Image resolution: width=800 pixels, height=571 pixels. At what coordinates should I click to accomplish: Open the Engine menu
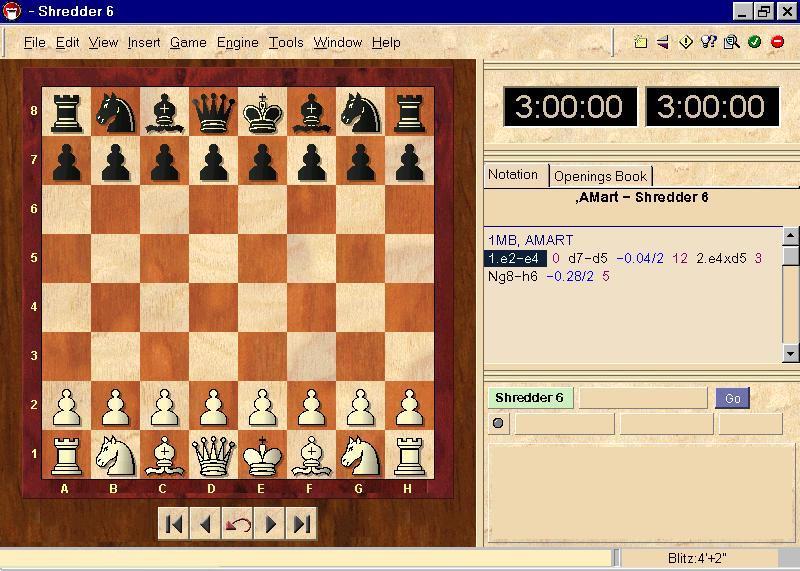pos(237,42)
